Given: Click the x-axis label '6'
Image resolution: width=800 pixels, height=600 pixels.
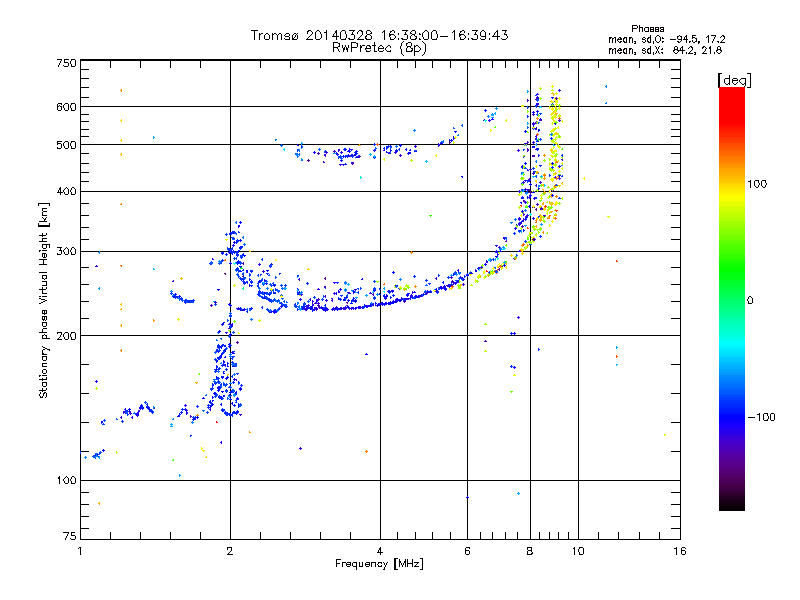Looking at the screenshot, I should 467,551.
